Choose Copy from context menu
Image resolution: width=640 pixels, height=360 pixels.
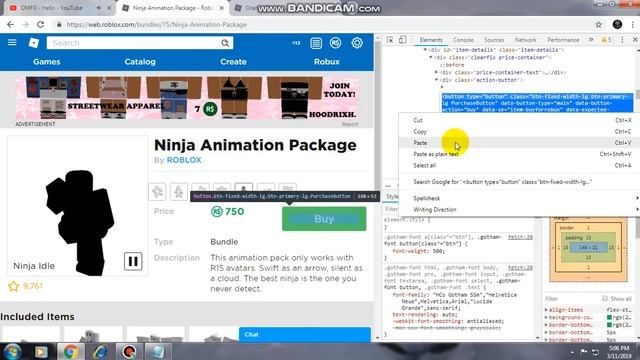519,131
